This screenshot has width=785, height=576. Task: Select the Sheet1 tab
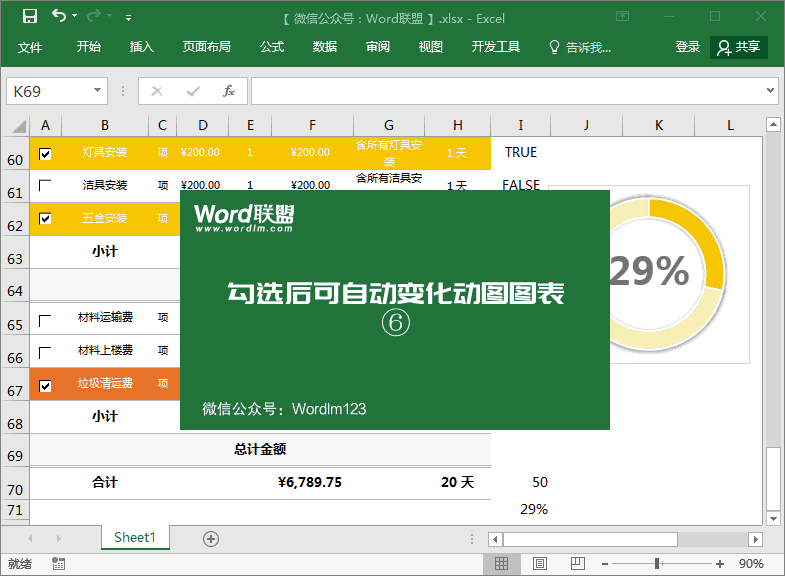coord(135,537)
